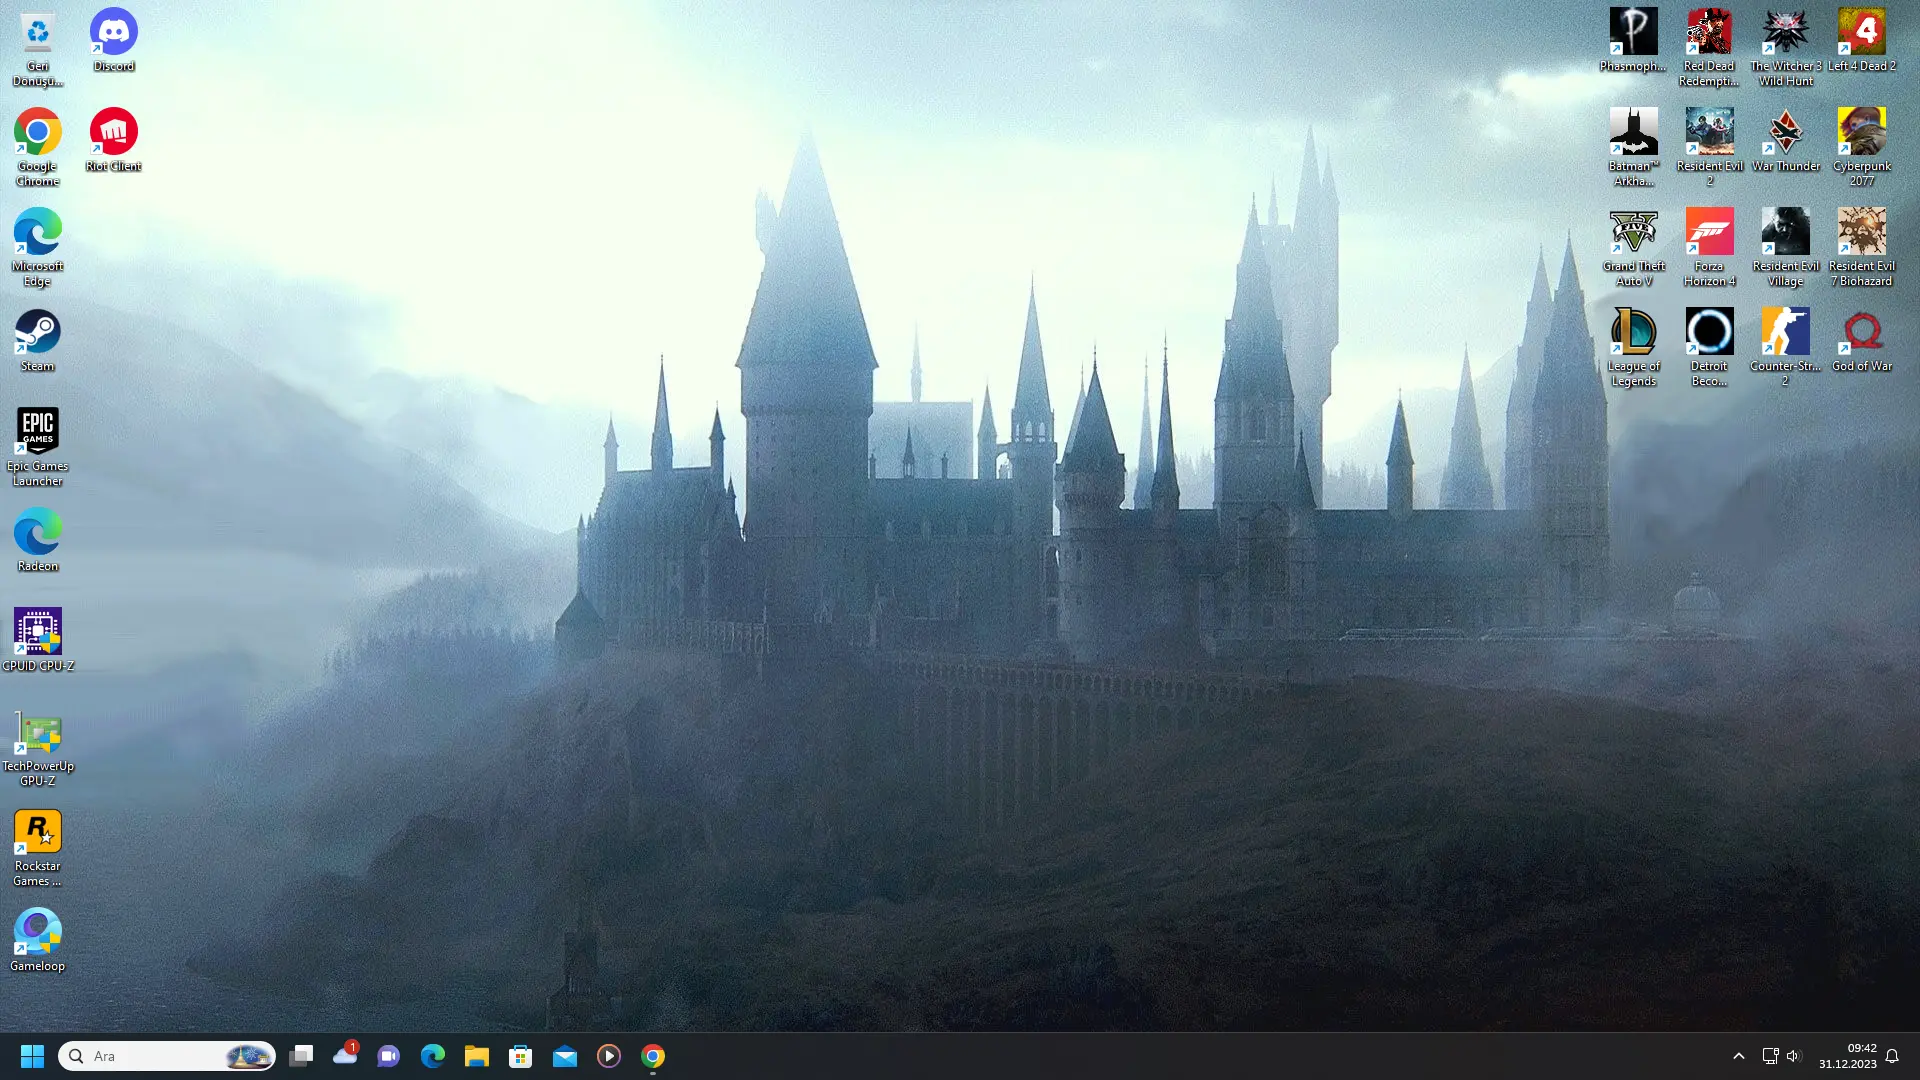Open Task View from the taskbar
The width and height of the screenshot is (1920, 1080).
pyautogui.click(x=301, y=1056)
